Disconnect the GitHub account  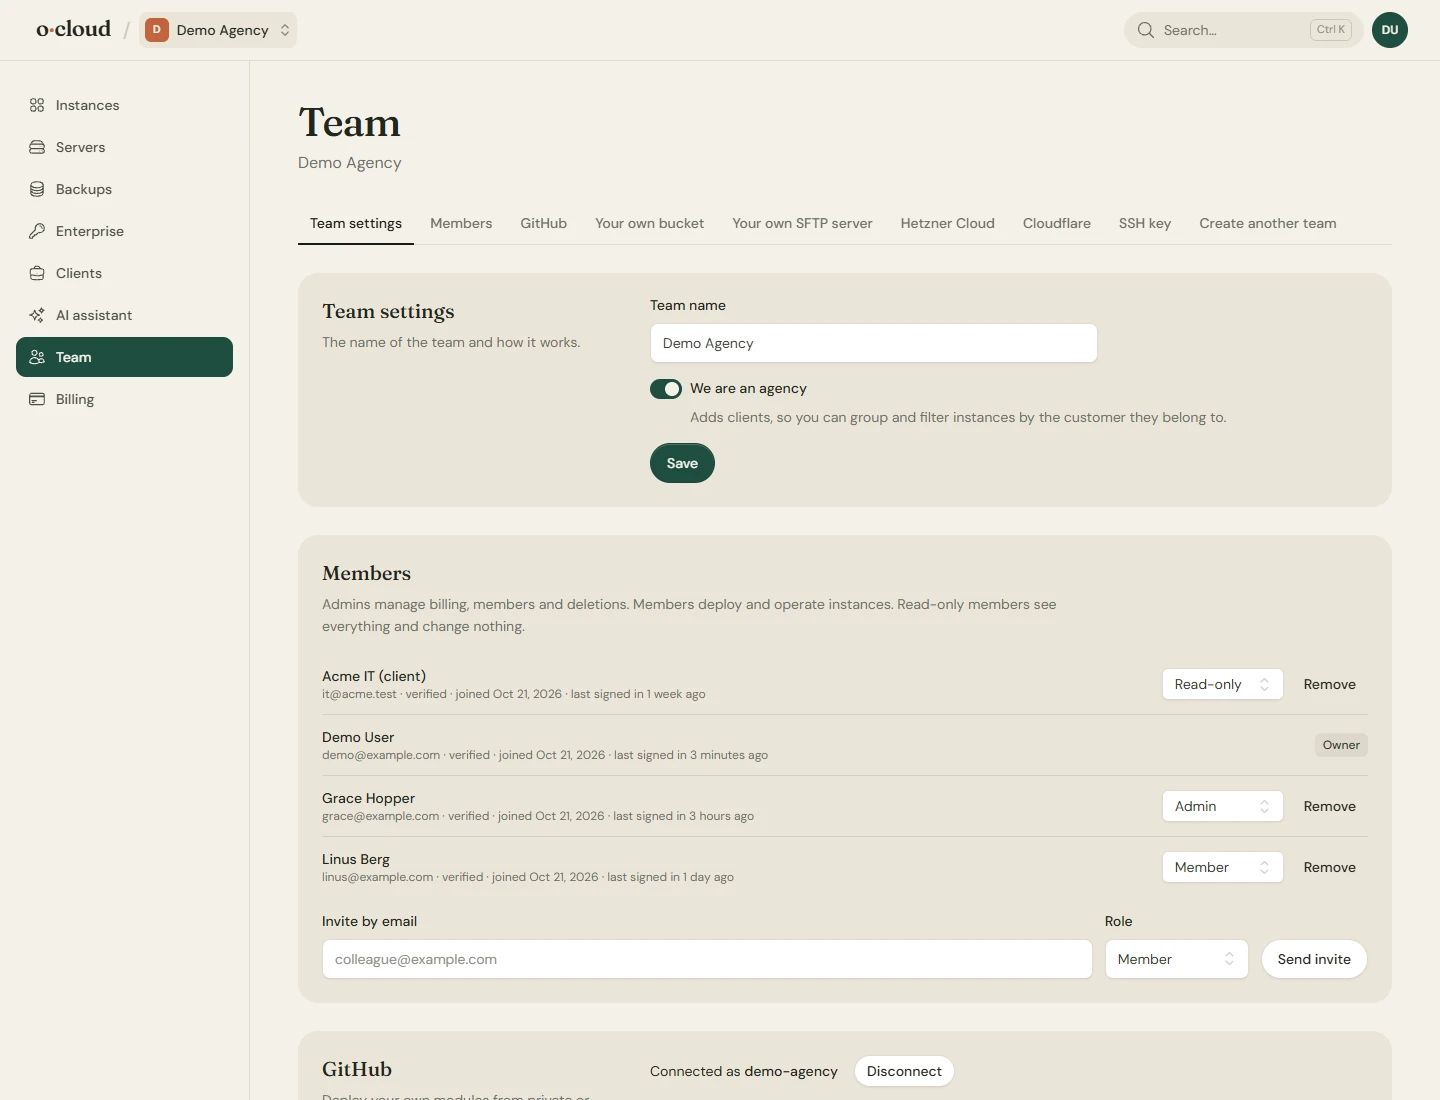pos(904,1071)
